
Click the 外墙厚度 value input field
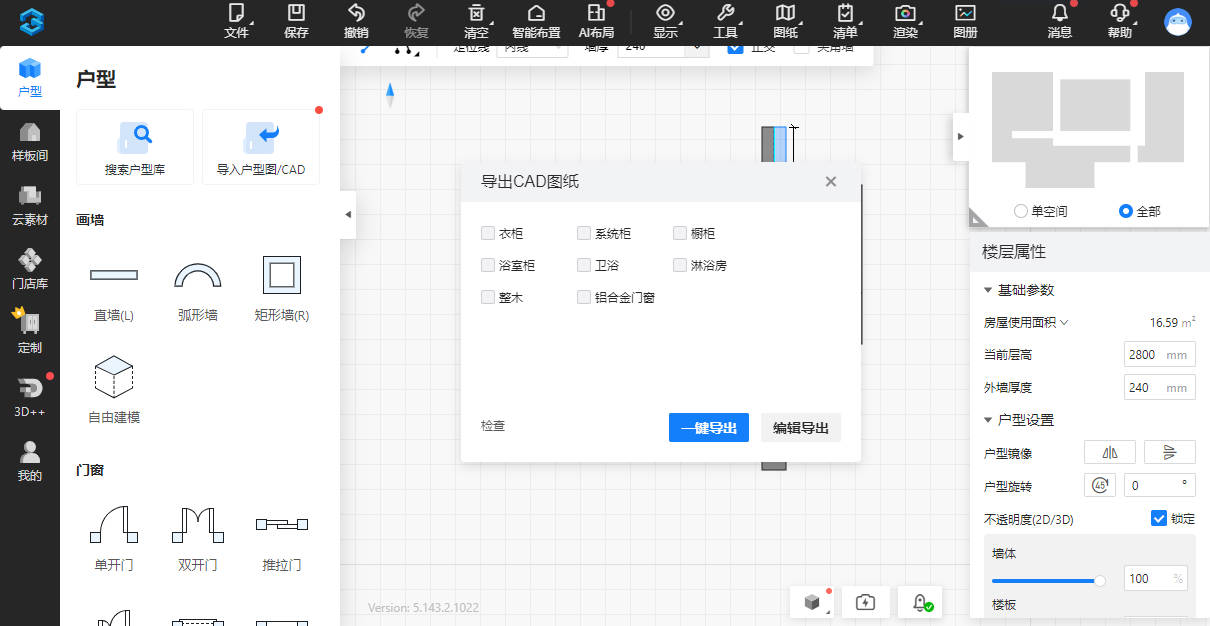coord(1159,387)
